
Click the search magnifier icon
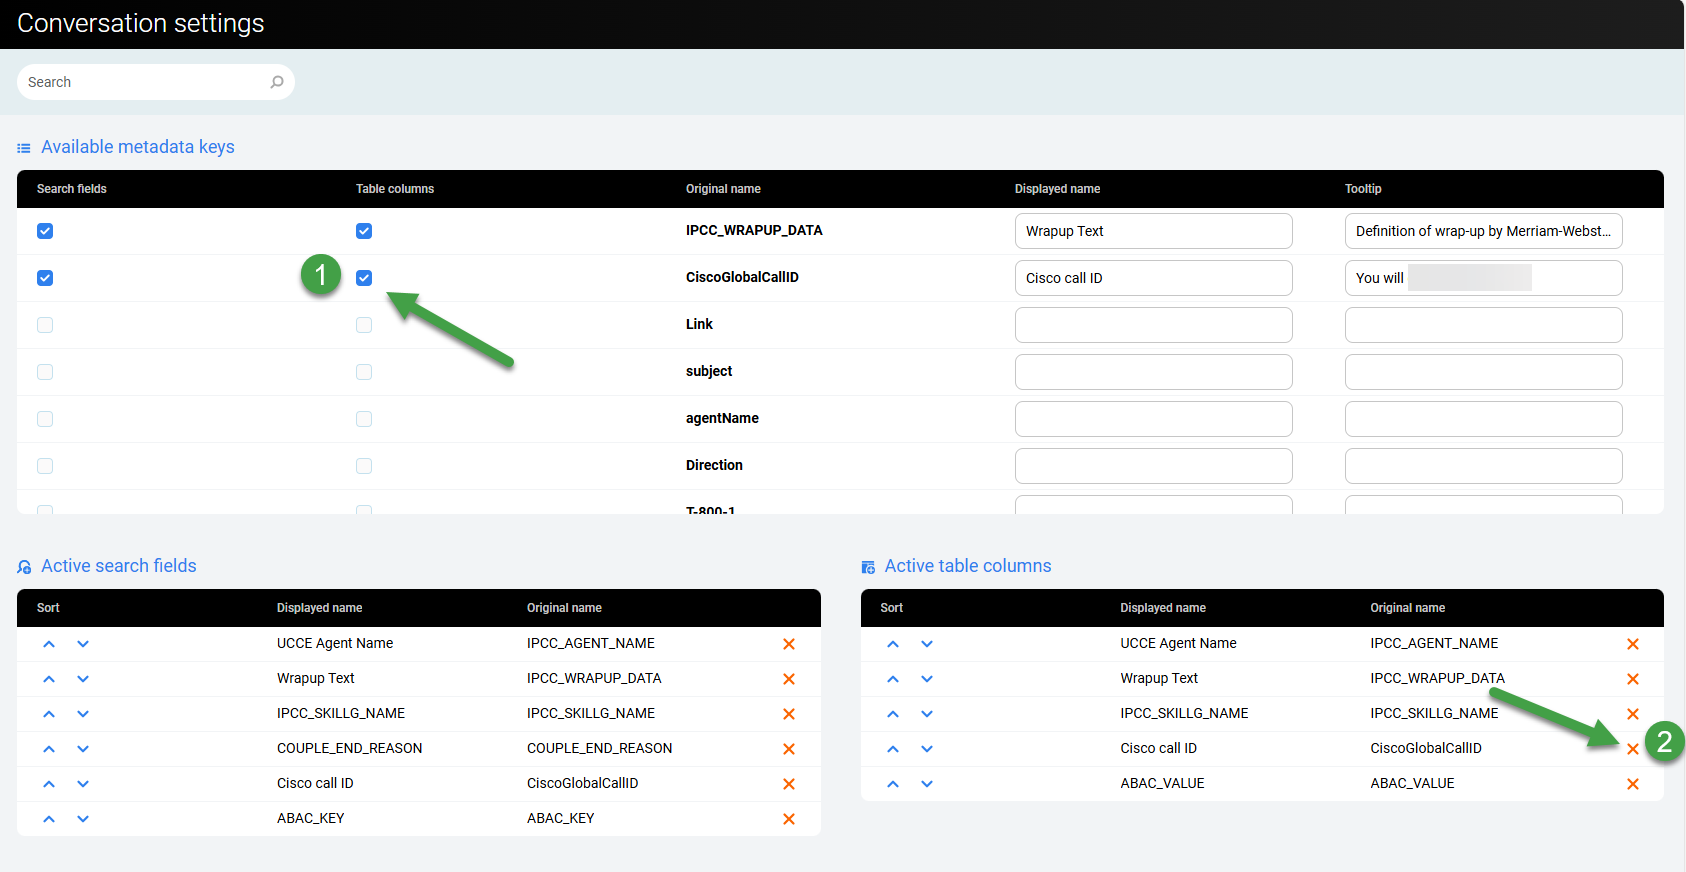click(x=277, y=82)
